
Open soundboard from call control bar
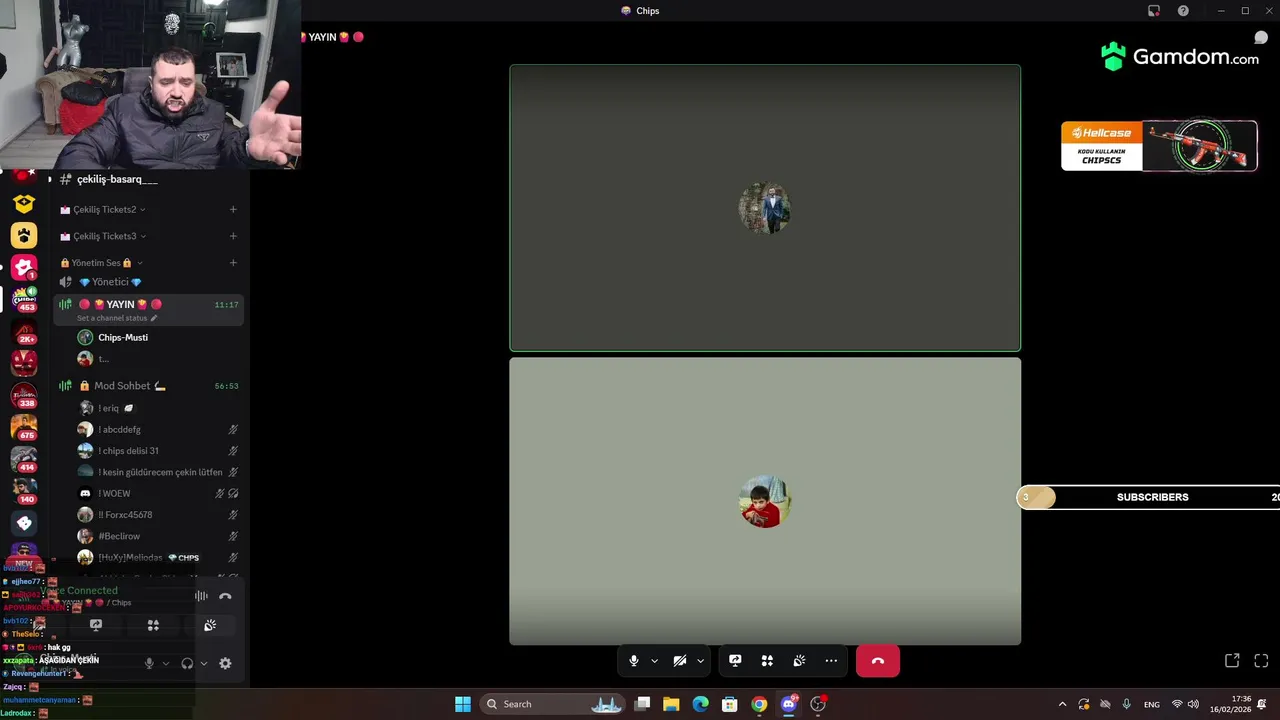(799, 661)
